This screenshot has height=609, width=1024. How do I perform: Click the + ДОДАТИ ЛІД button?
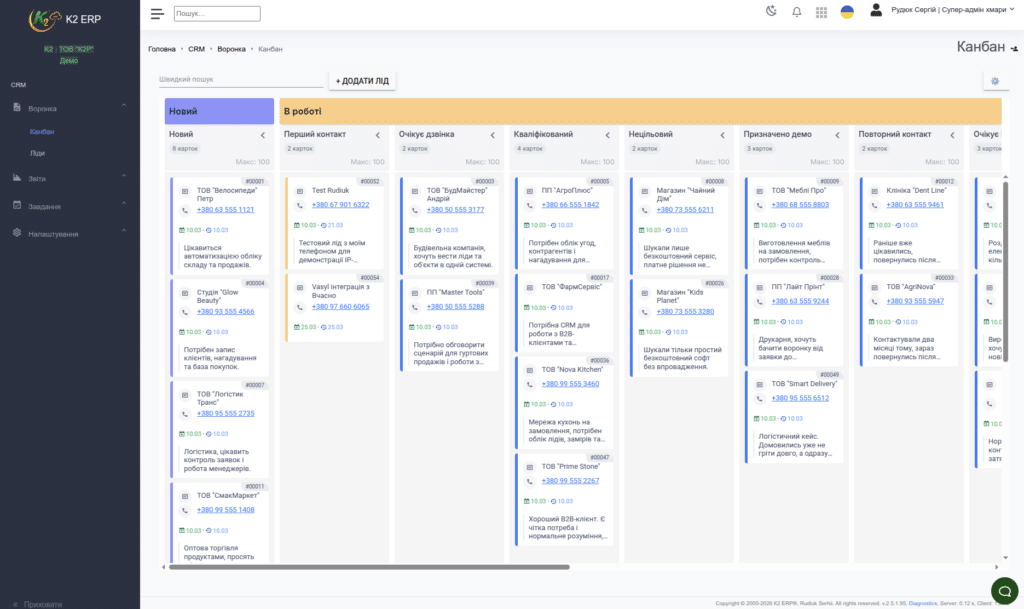362,81
